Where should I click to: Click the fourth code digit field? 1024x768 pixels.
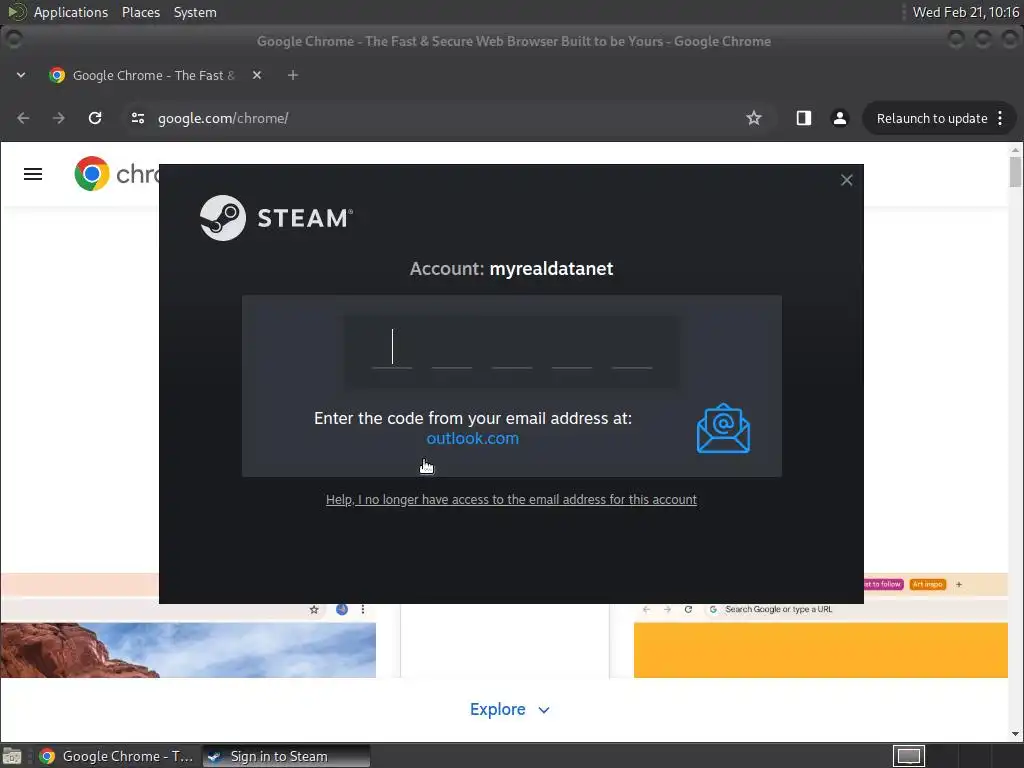tap(572, 348)
